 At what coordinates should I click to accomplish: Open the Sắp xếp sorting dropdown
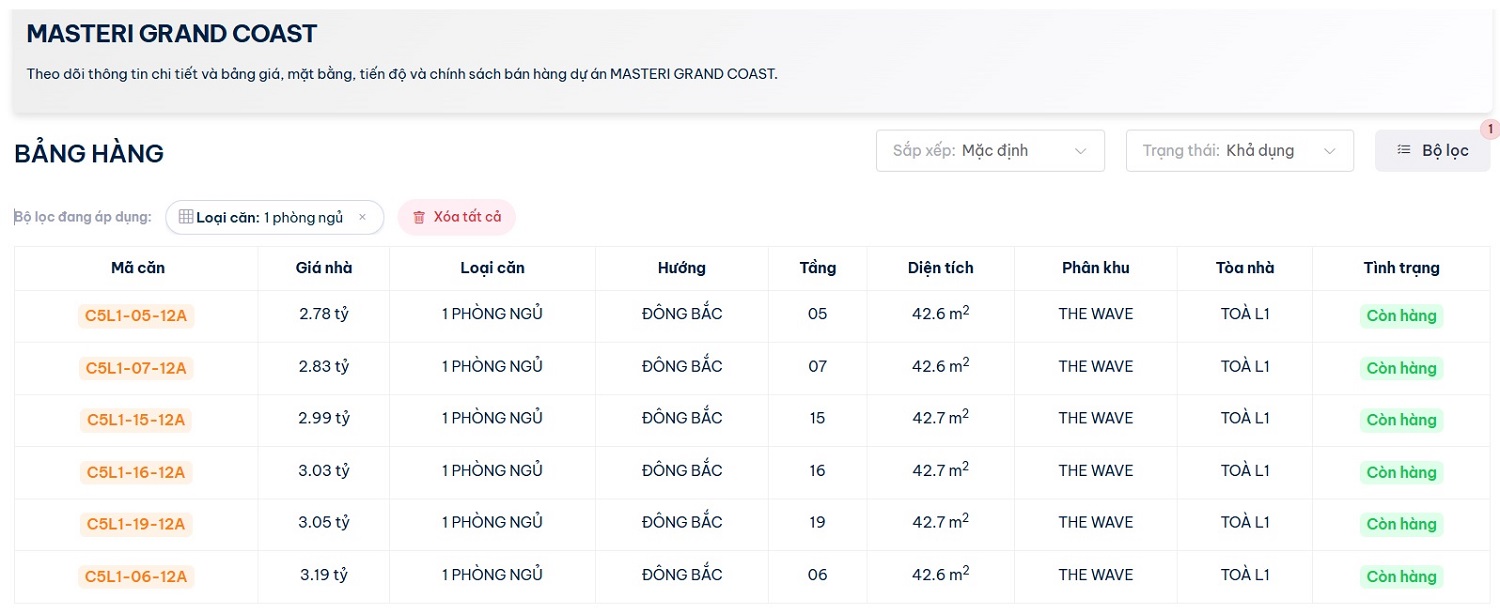click(x=989, y=151)
